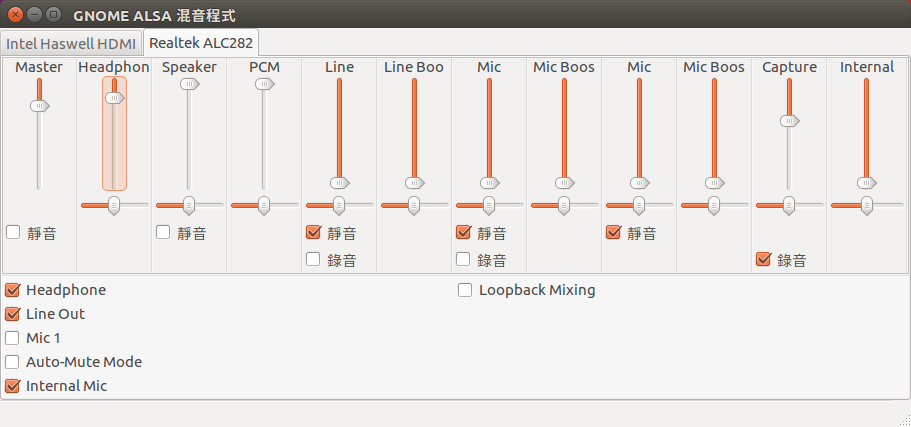Enable Loopback Mixing

point(465,290)
